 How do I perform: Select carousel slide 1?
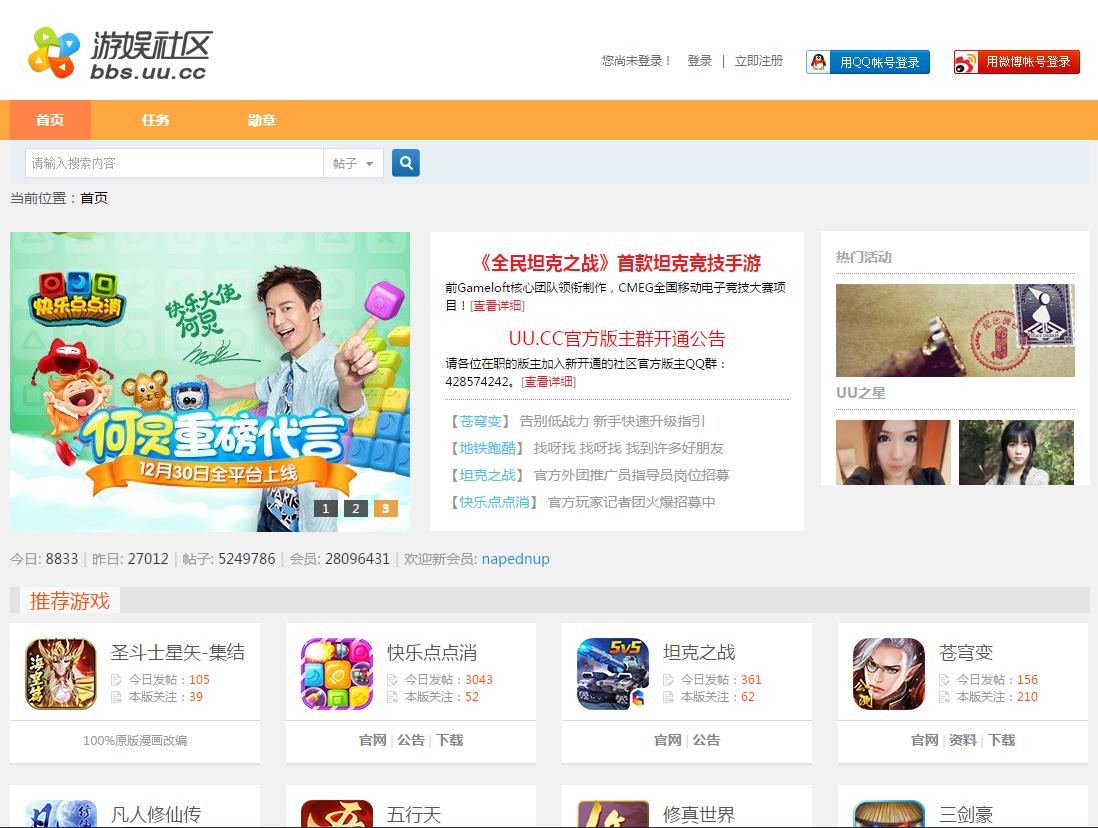[326, 509]
